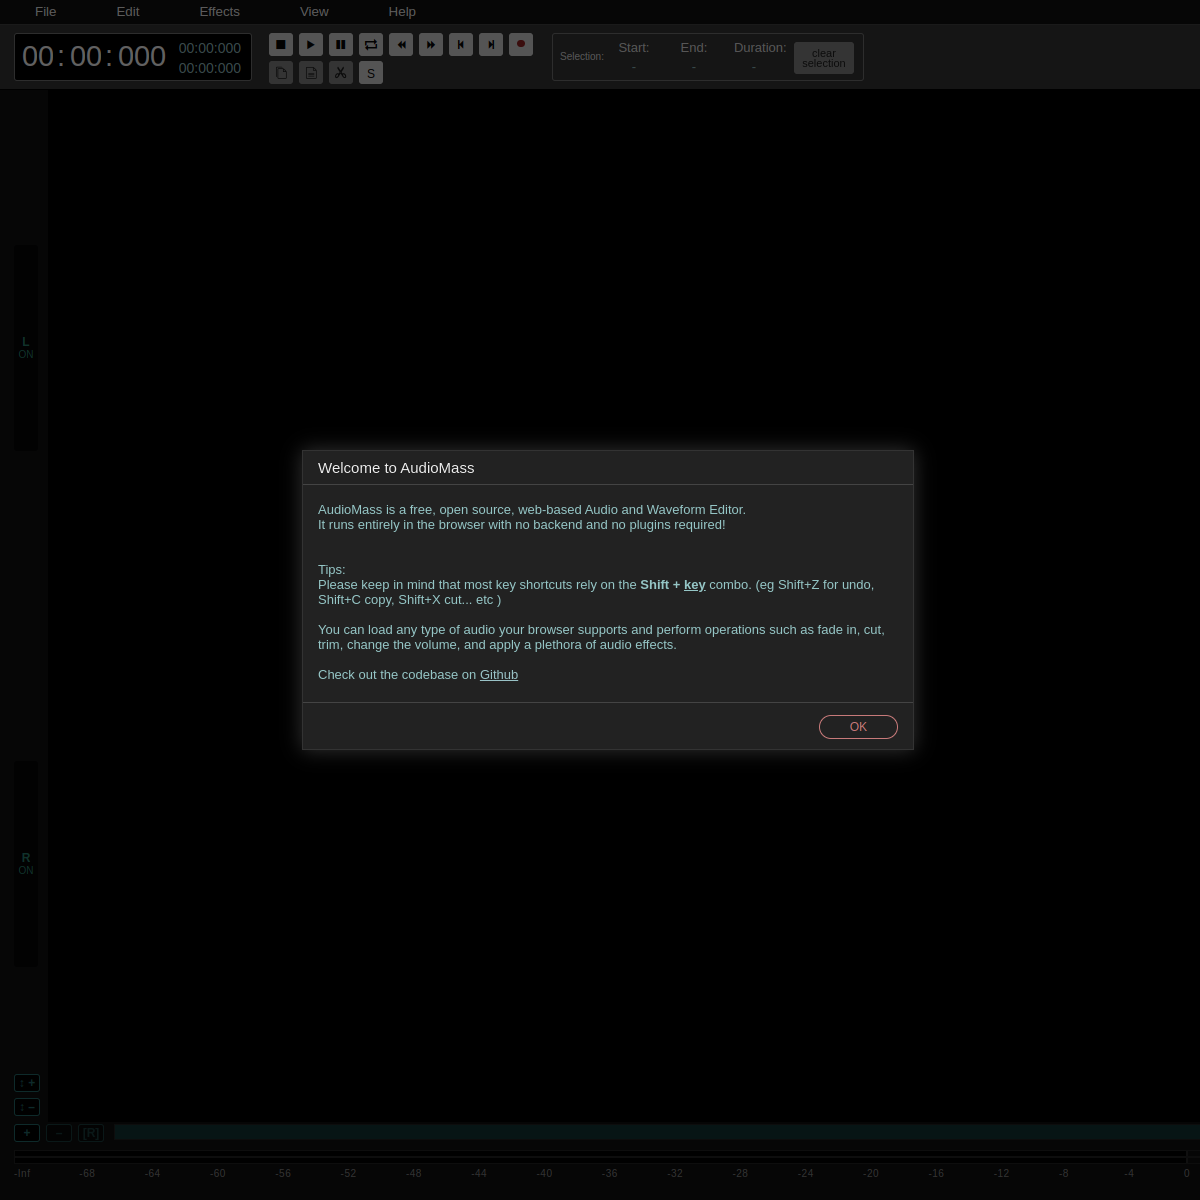Dismiss the welcome dialog with OK
This screenshot has height=1200, width=1200.
point(858,726)
